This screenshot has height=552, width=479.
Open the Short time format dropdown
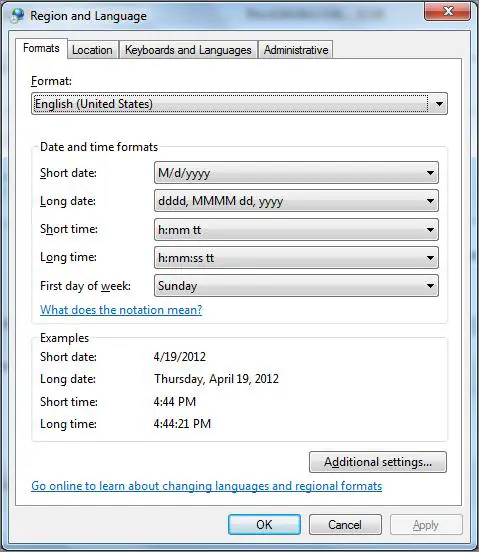(296, 230)
